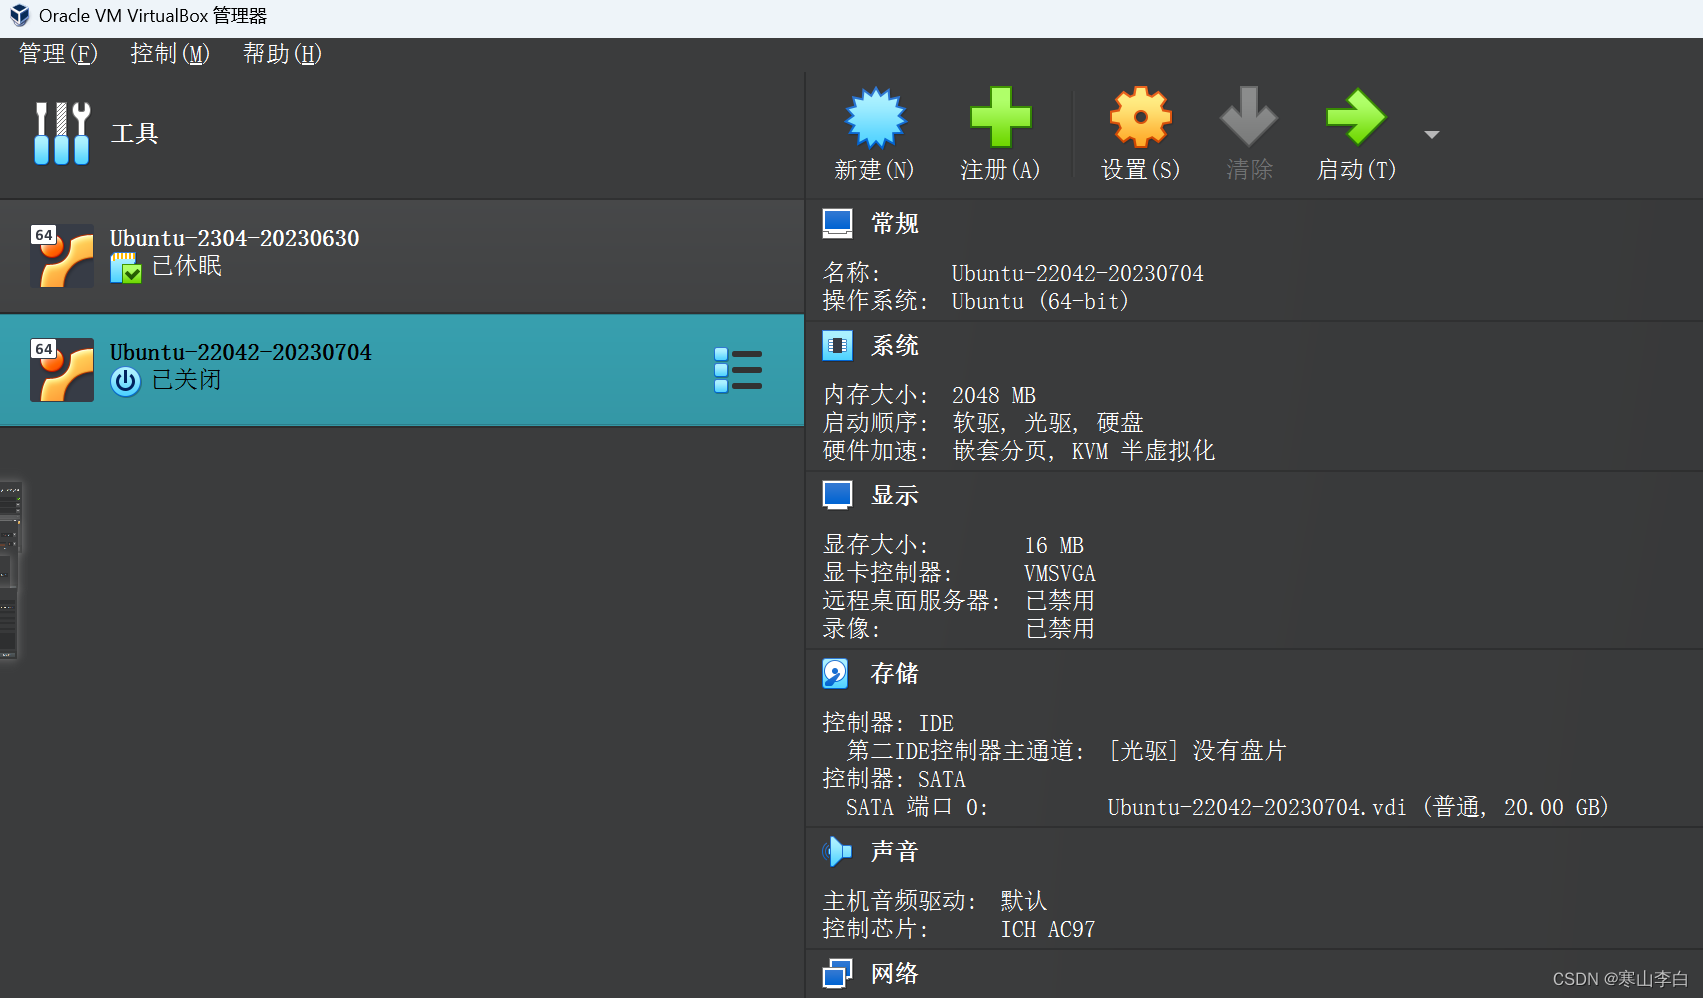Click the VirtualBox logo in title bar

(x=19, y=16)
